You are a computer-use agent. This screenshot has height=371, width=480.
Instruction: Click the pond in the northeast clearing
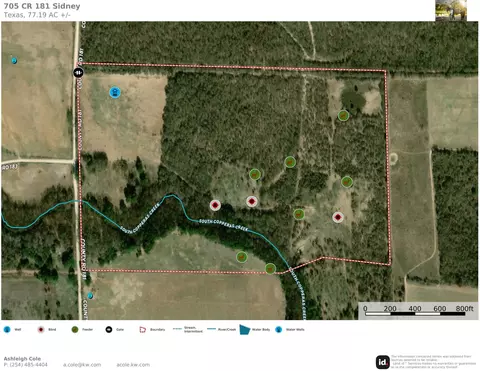click(x=353, y=99)
